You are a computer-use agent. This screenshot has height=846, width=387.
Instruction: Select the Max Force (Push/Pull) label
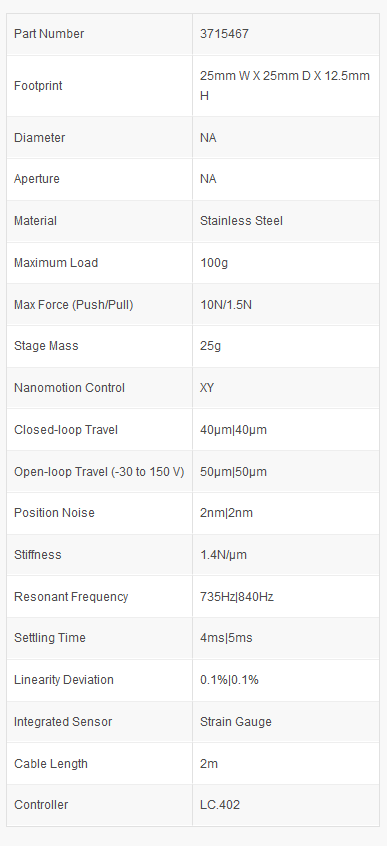[x=73, y=305]
